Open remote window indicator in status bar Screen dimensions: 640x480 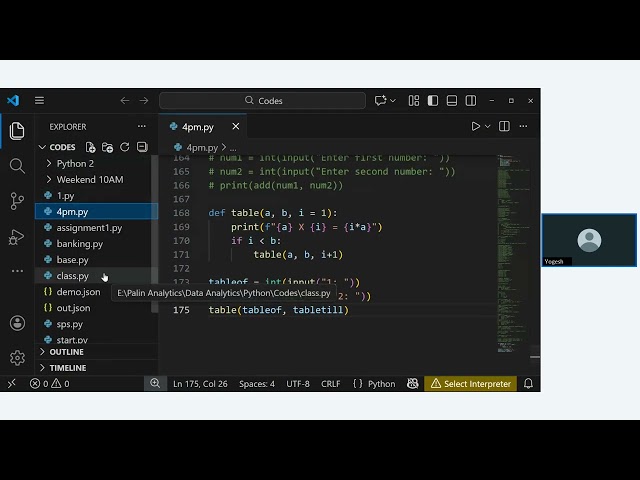pyautogui.click(x=11, y=384)
